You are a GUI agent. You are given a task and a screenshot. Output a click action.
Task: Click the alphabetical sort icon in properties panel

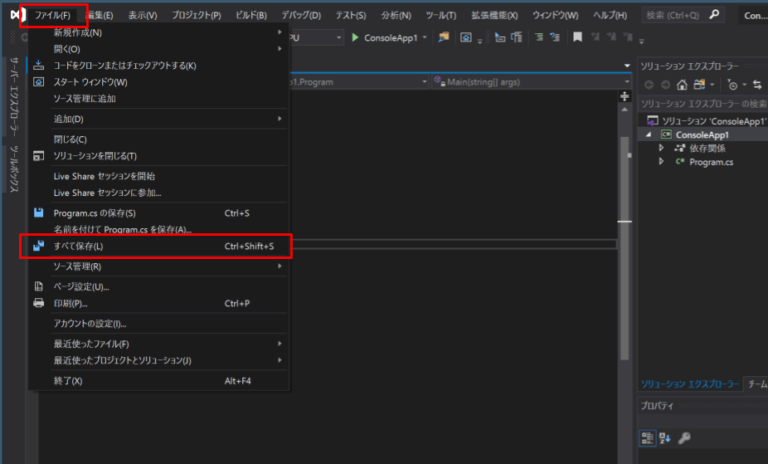pyautogui.click(x=666, y=438)
